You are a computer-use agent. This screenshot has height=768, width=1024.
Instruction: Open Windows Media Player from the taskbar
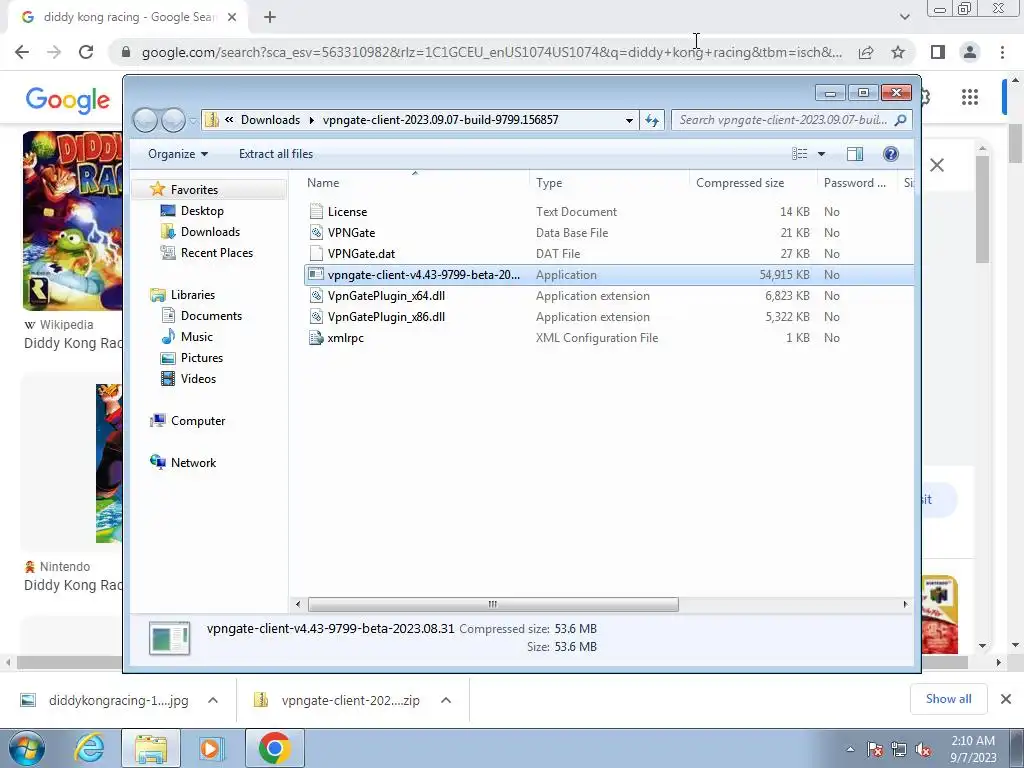pyautogui.click(x=211, y=748)
